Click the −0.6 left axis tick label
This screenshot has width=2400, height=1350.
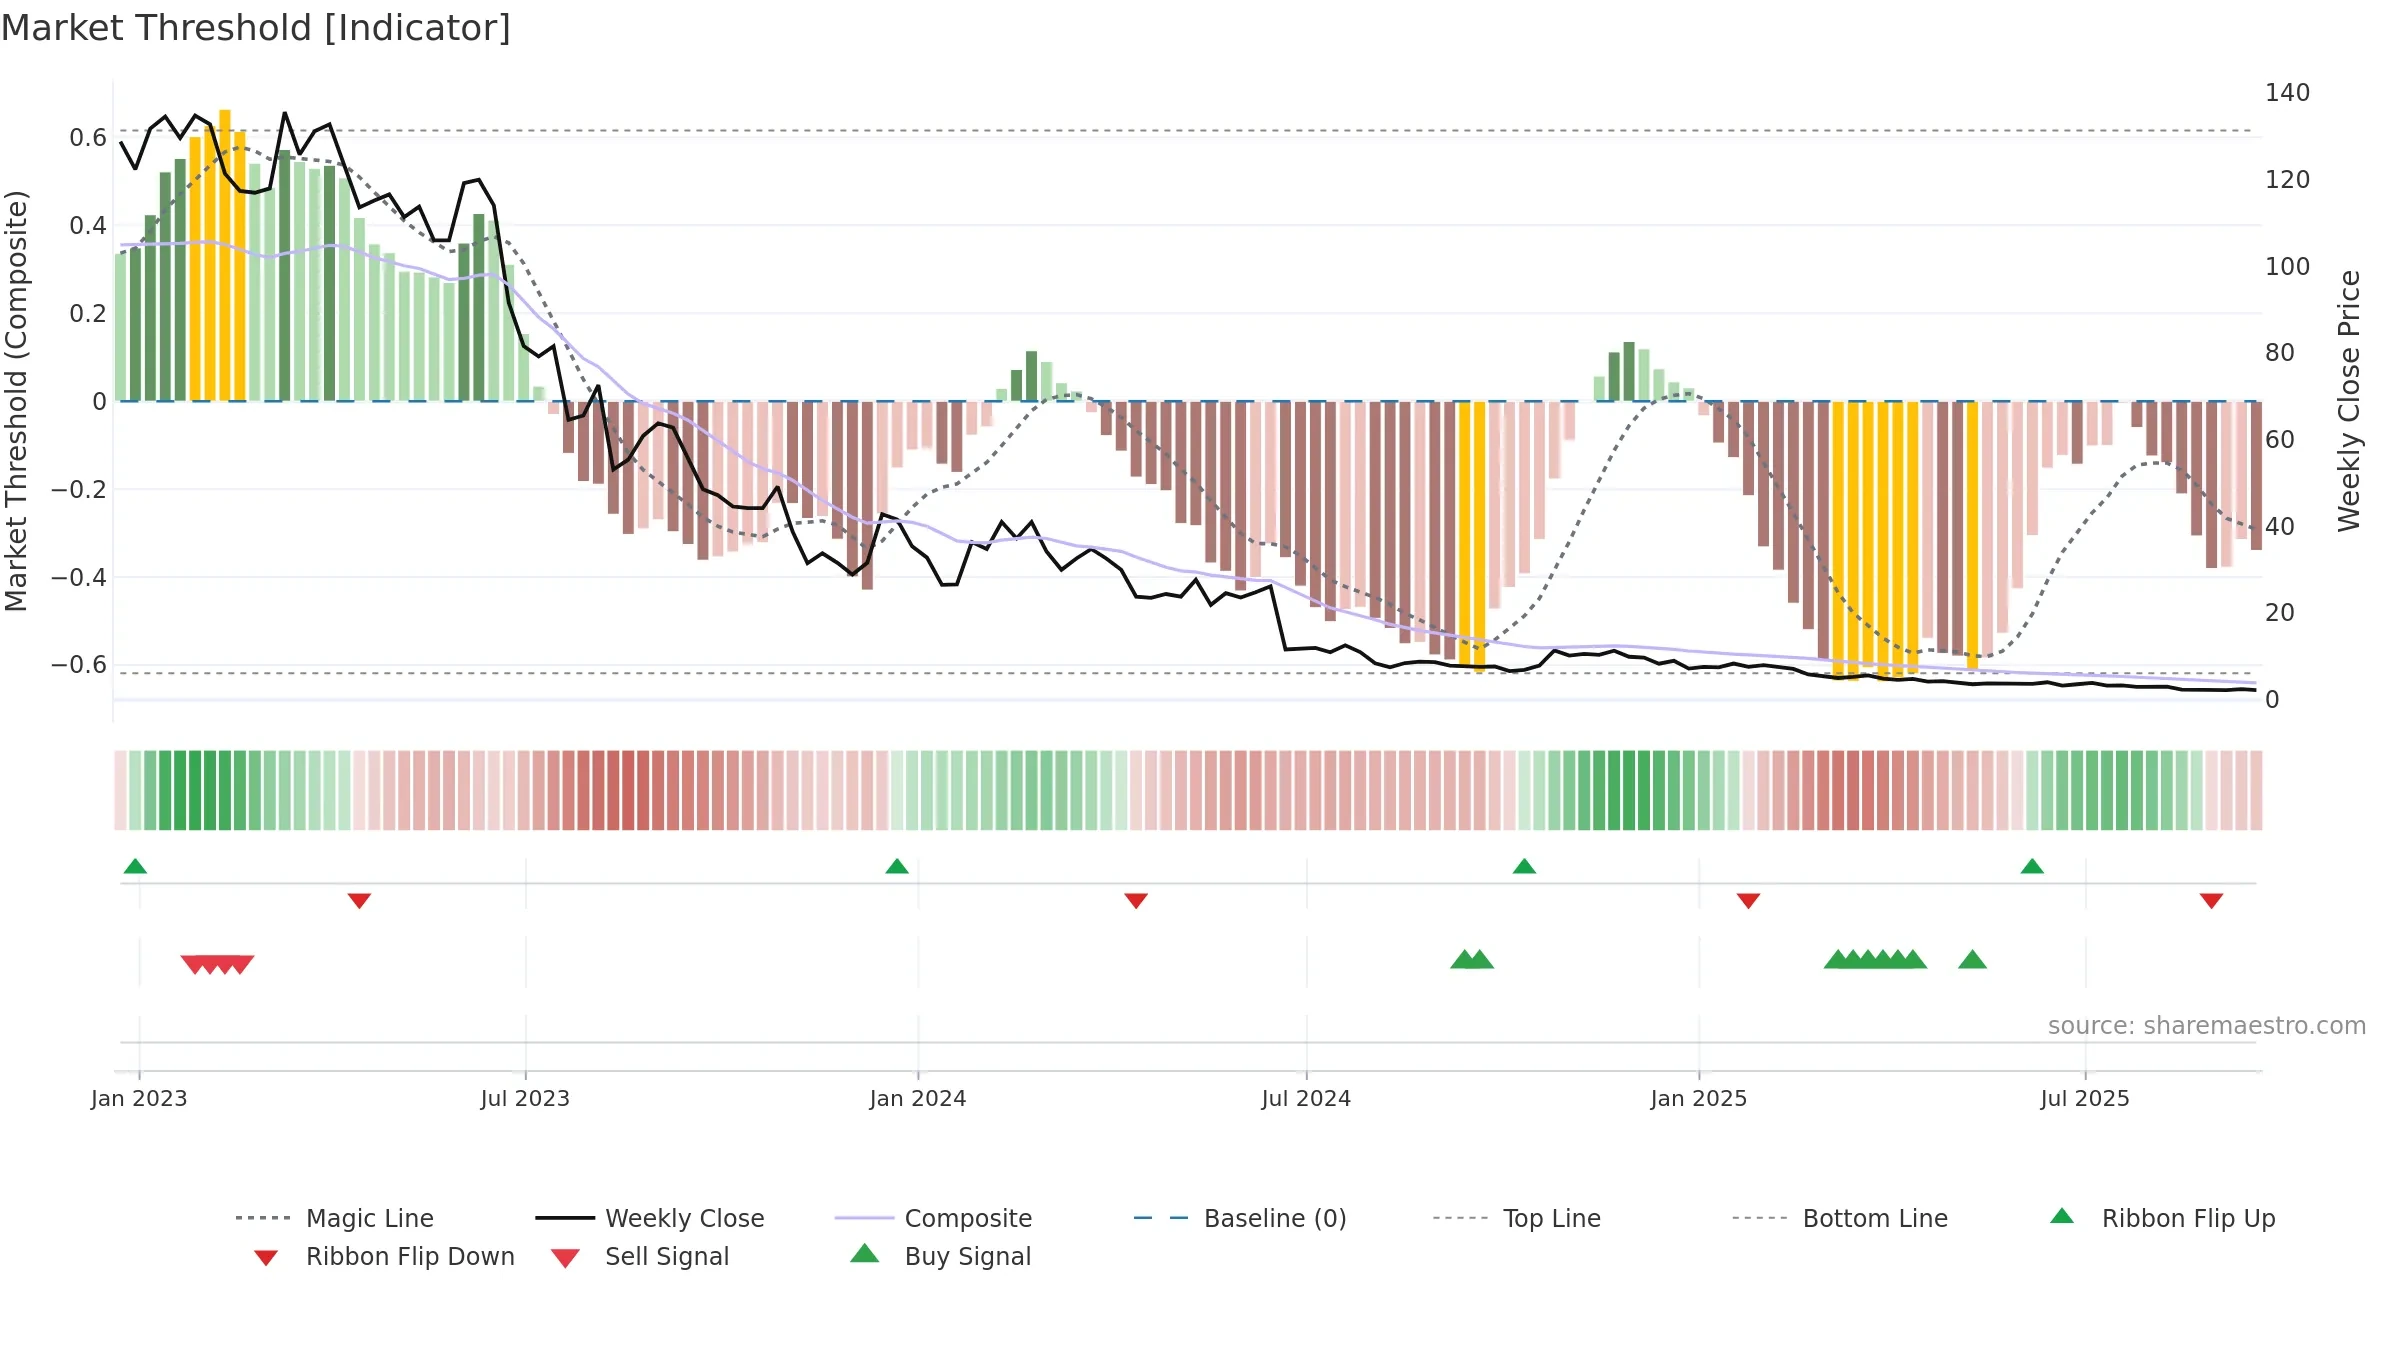[x=79, y=665]
